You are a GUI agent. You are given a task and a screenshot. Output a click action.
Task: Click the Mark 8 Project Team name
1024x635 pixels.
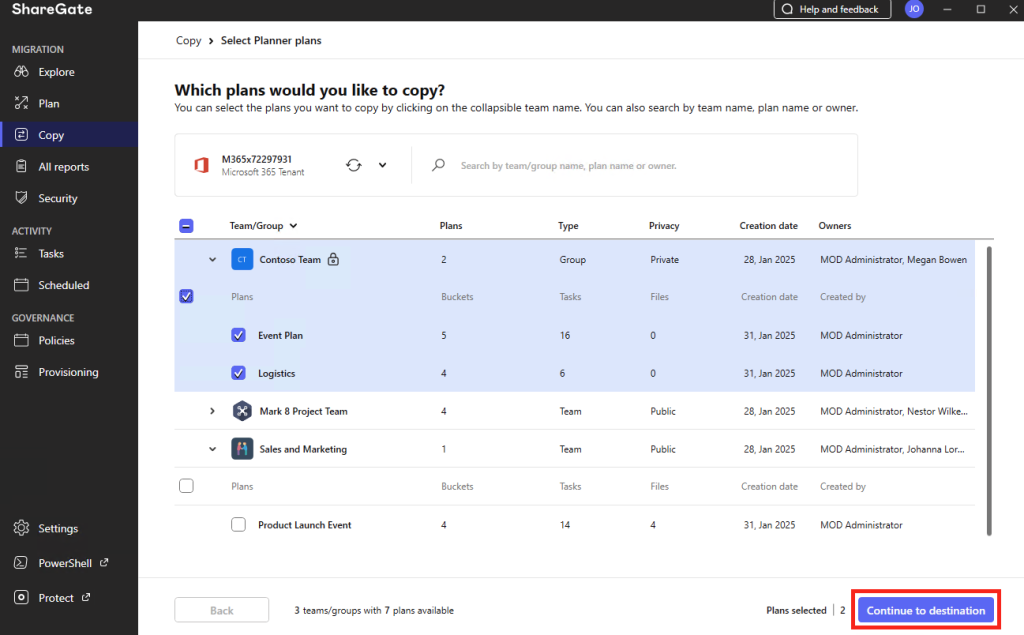[303, 411]
